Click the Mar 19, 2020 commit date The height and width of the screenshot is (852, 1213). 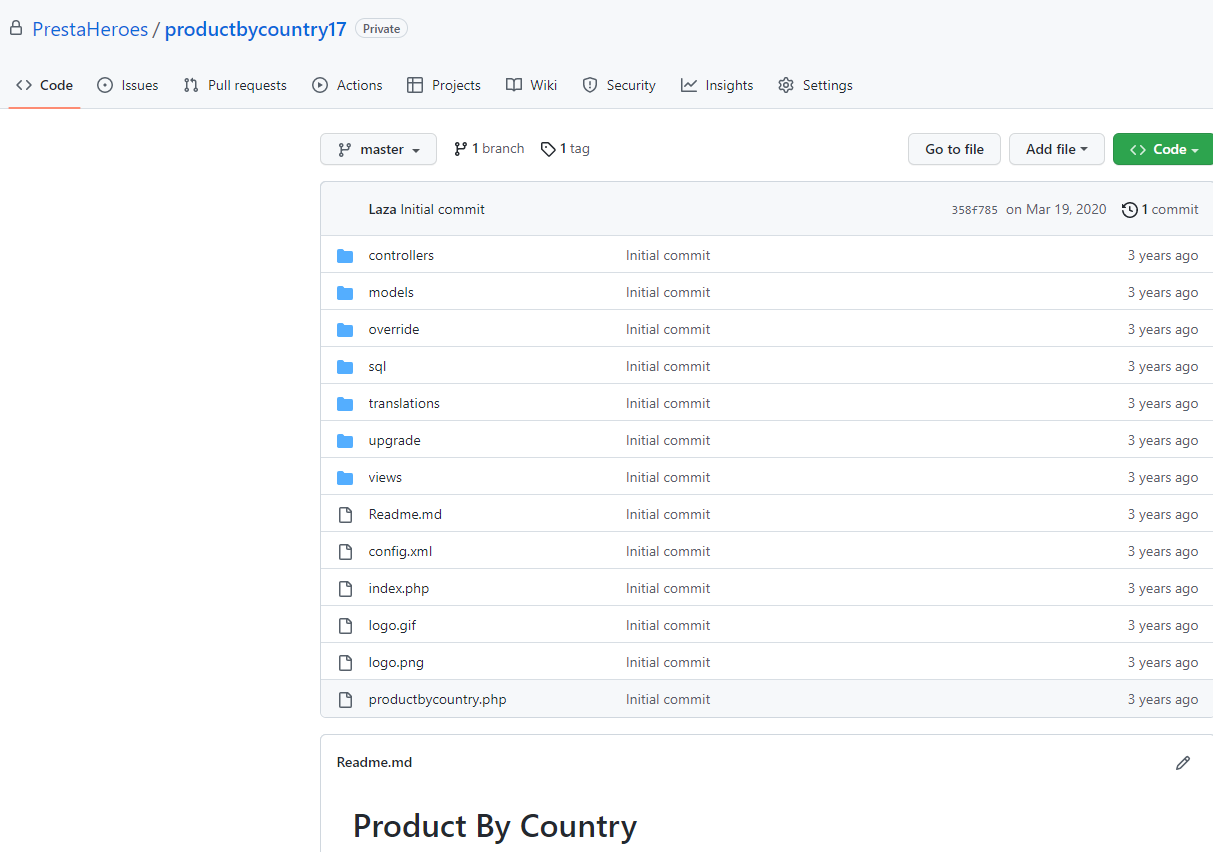coord(1056,210)
